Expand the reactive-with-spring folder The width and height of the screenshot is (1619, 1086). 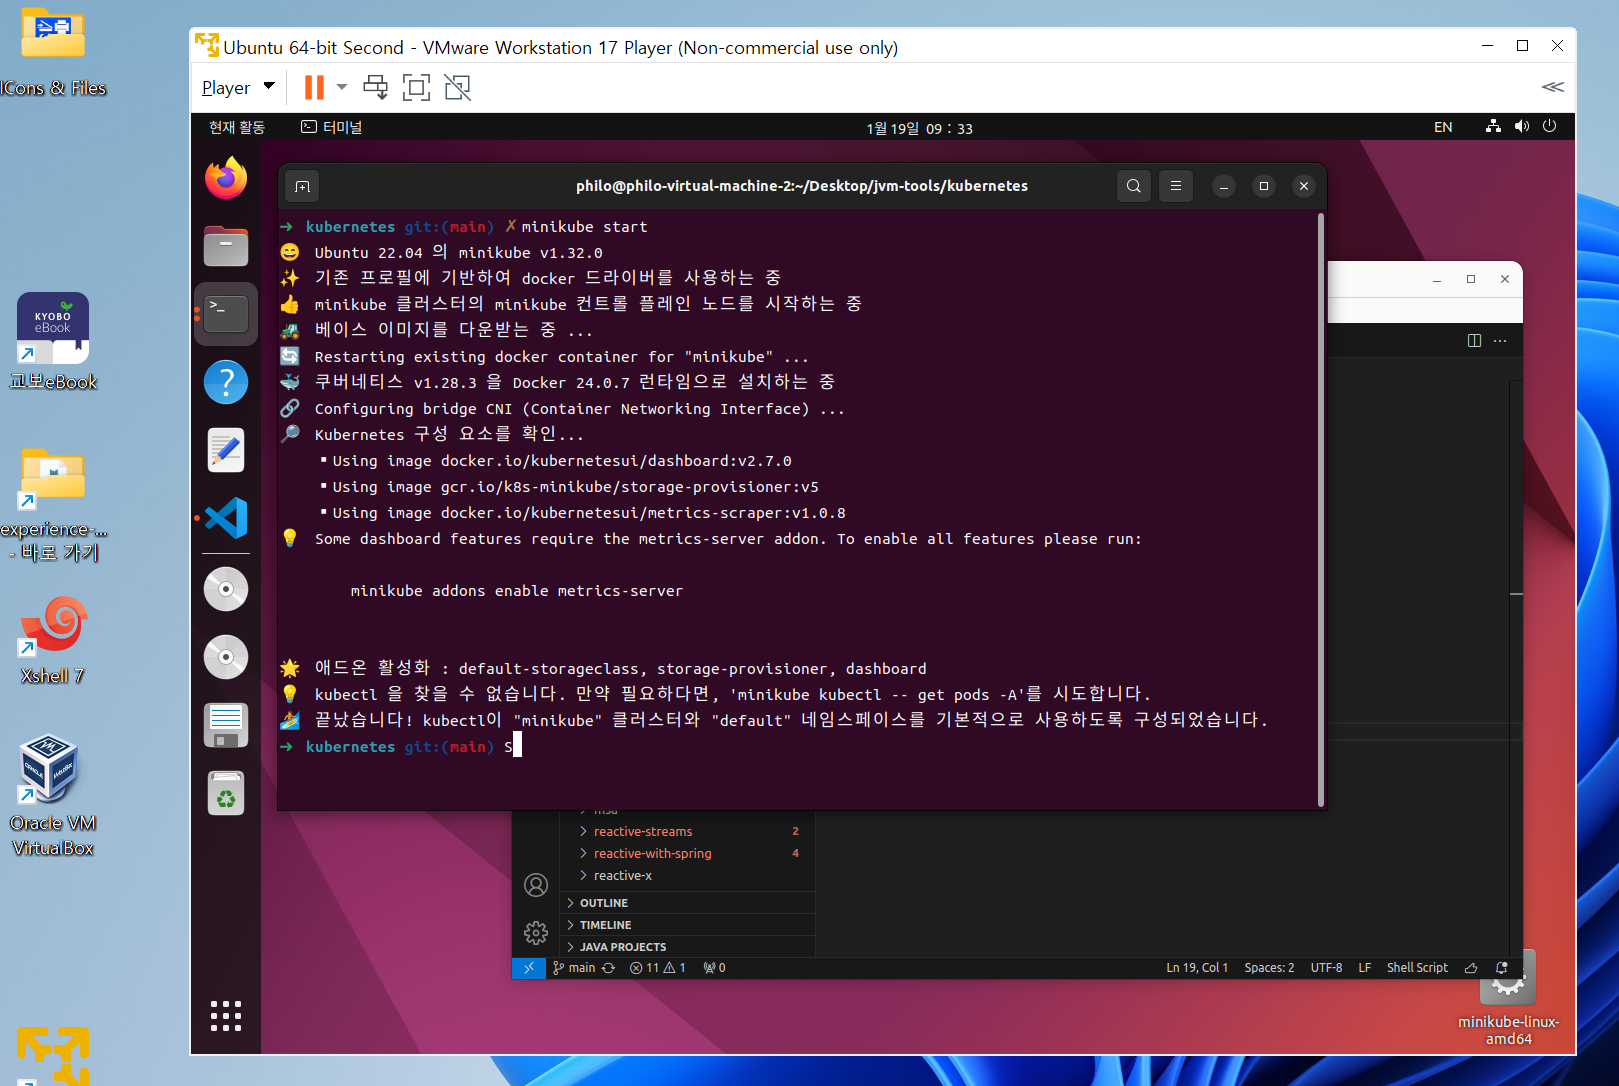click(652, 854)
